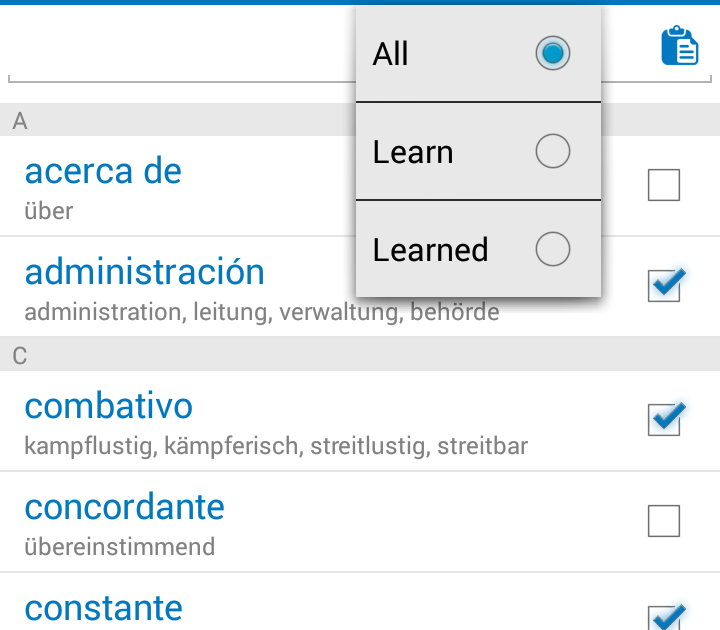The height and width of the screenshot is (630, 720).
Task: Select the Learn radio button
Action: click(553, 152)
